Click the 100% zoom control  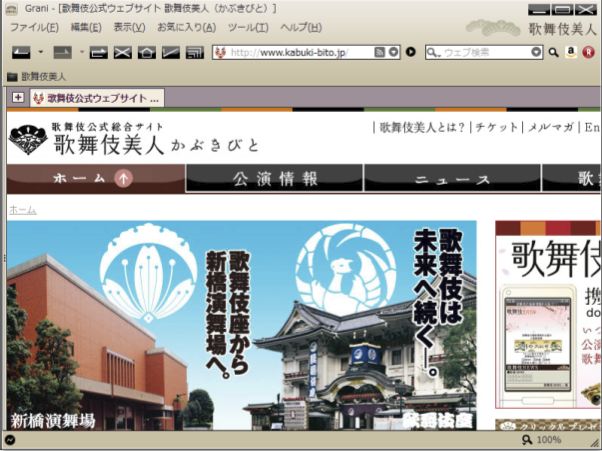[542, 440]
